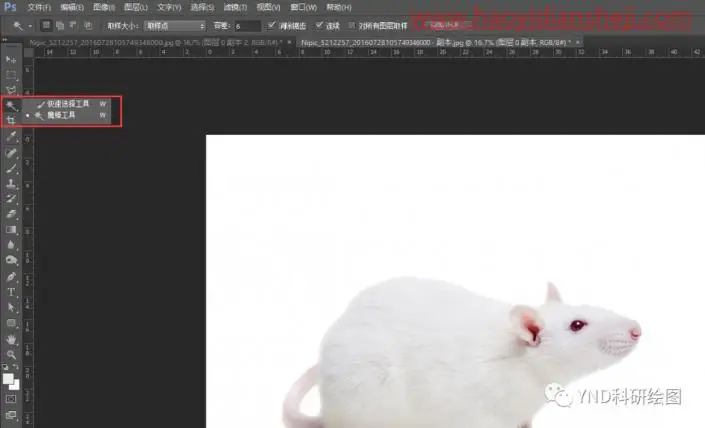705x428 pixels.
Task: Close the first Nipic document tab
Action: point(290,42)
